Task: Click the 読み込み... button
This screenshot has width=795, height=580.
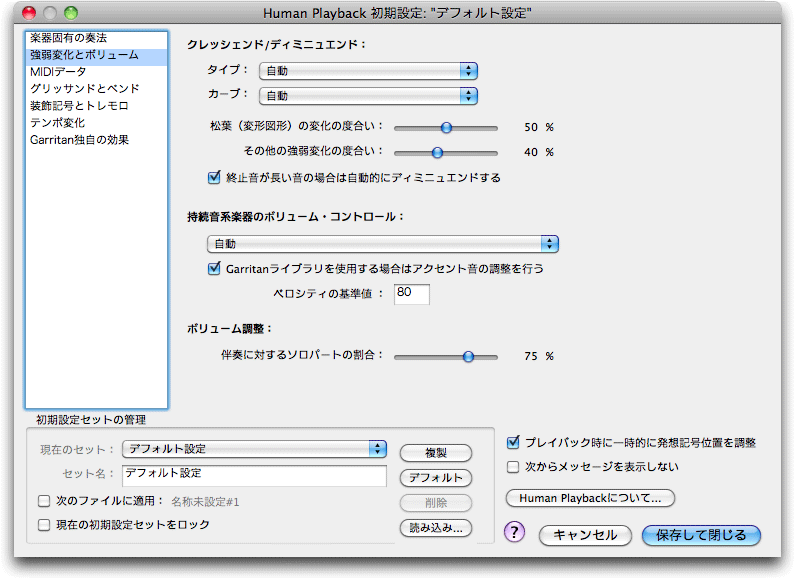Action: click(x=436, y=528)
